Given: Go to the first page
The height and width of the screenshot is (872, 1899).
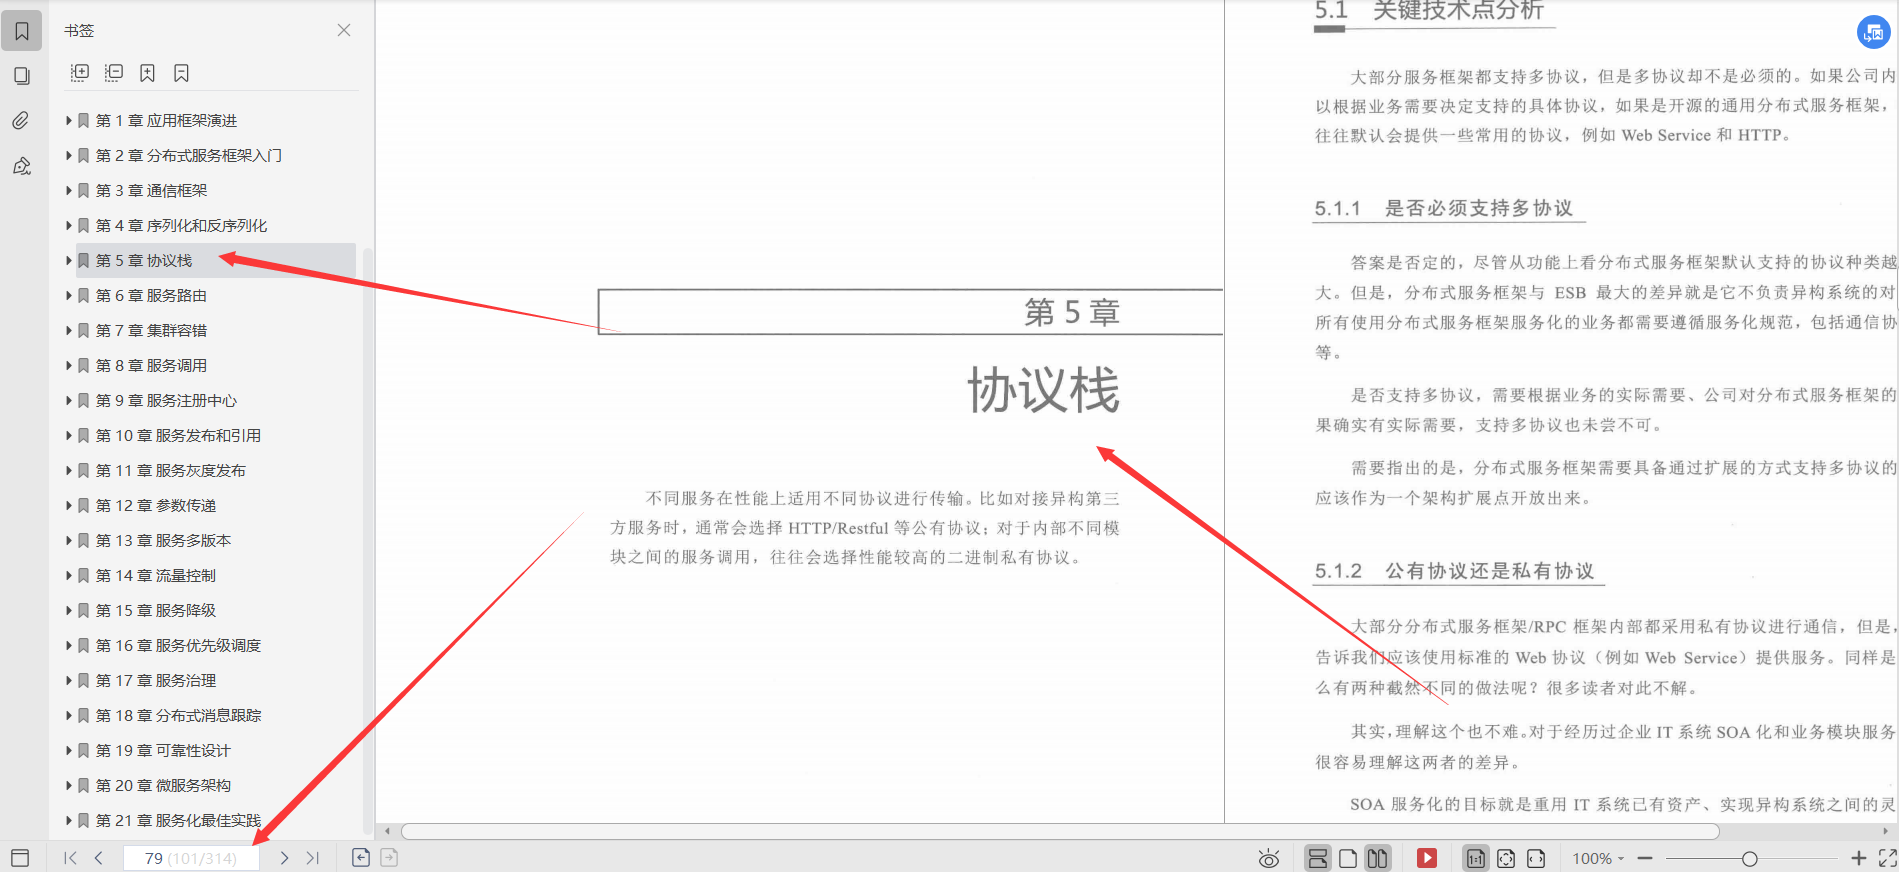Looking at the screenshot, I should [70, 858].
